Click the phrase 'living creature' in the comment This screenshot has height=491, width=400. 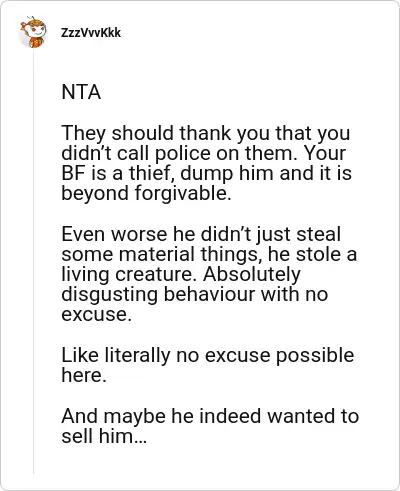(130, 274)
